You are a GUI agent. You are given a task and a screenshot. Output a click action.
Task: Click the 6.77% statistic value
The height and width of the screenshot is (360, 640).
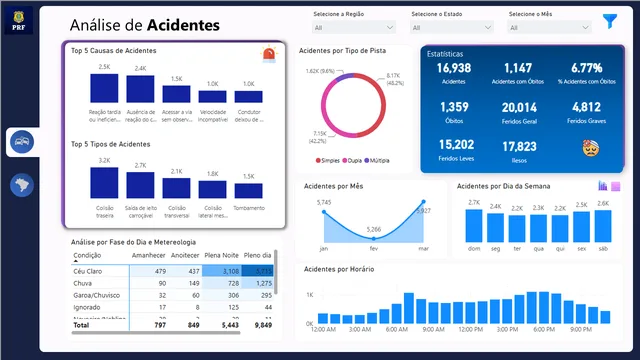point(587,68)
